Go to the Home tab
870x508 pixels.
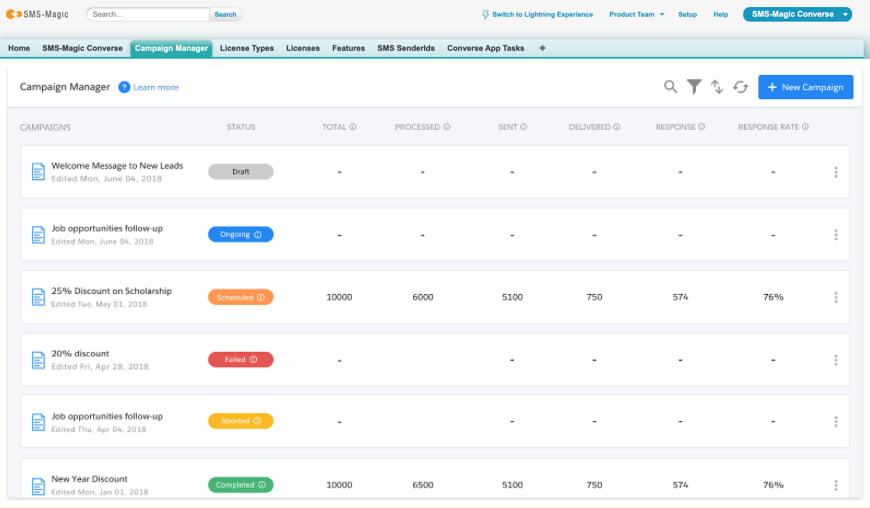click(x=19, y=48)
